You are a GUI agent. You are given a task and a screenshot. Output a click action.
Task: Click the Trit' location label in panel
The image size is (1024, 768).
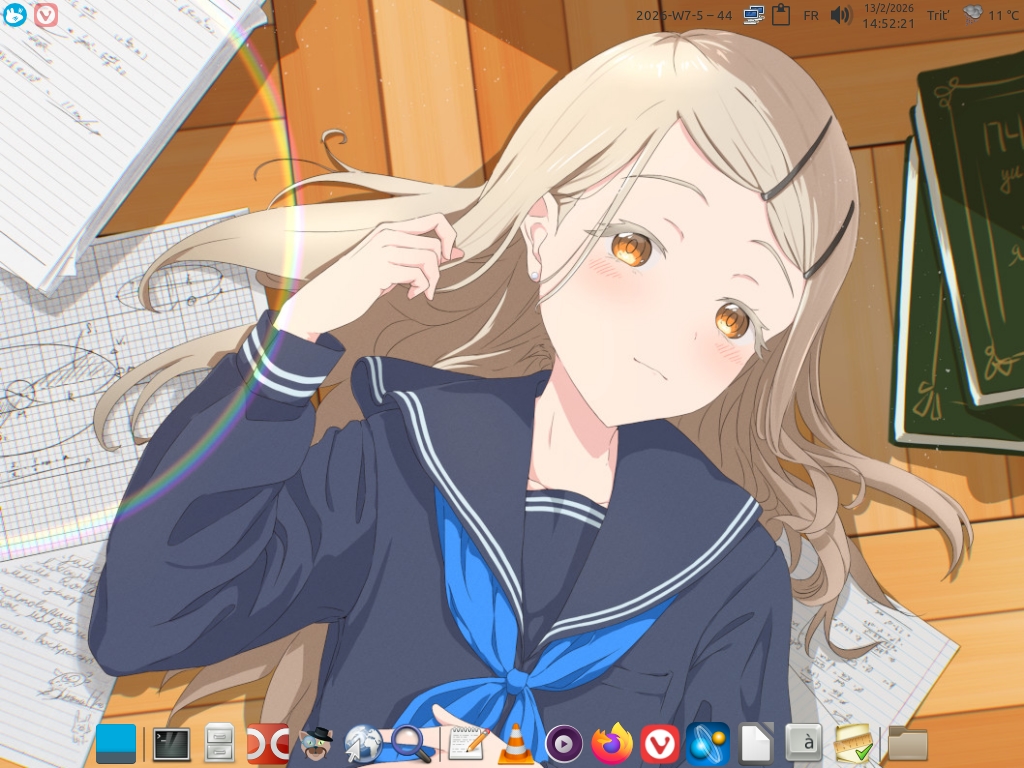click(938, 15)
